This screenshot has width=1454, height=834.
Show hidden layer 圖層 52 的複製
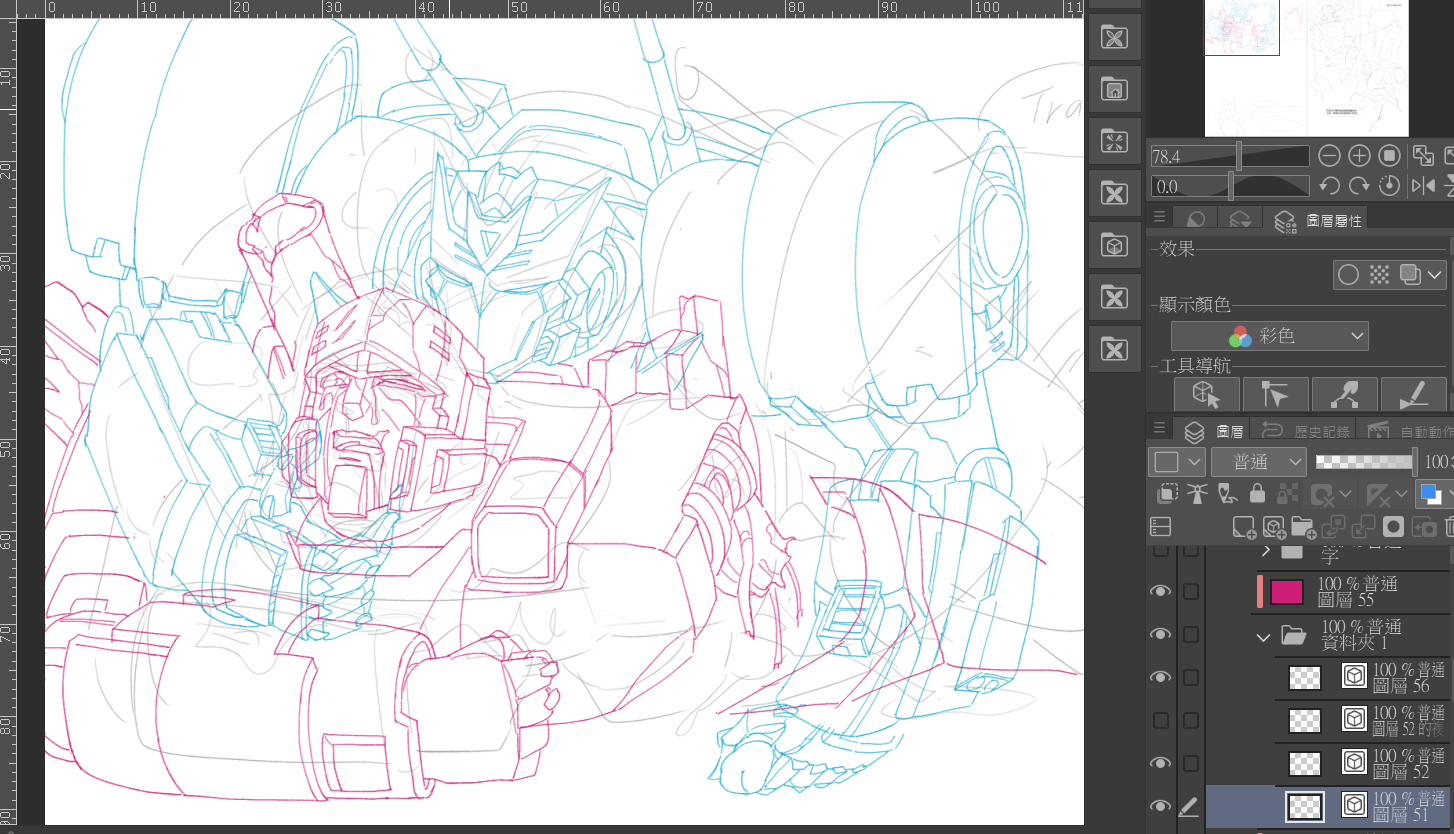(x=1160, y=720)
